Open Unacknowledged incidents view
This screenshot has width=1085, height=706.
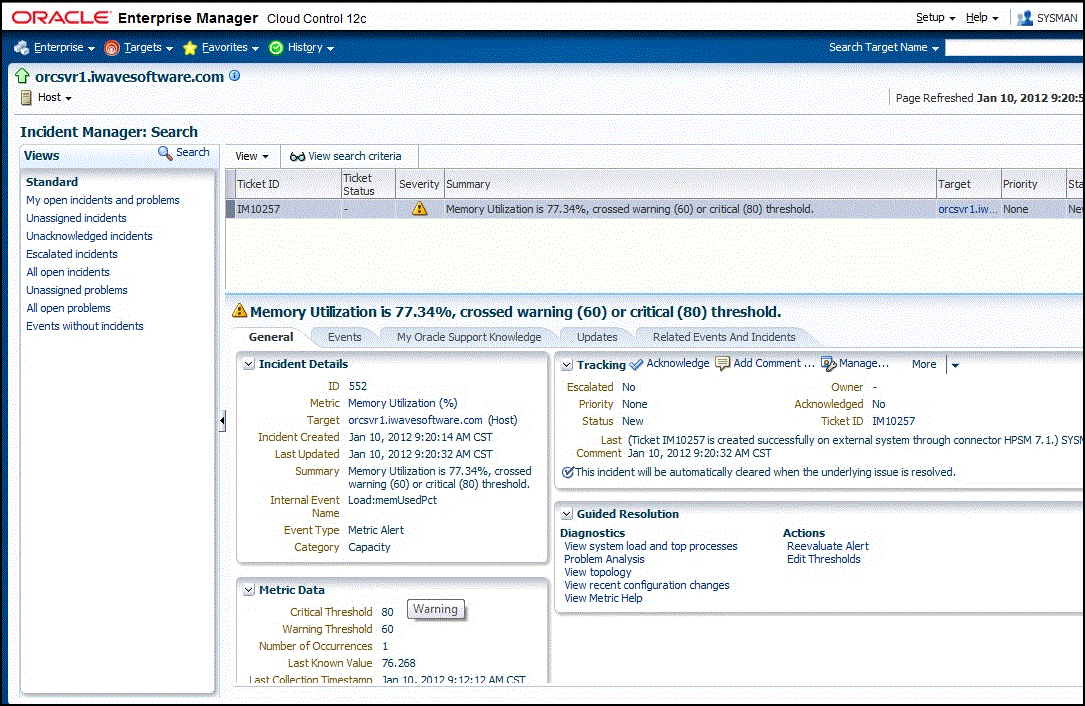click(89, 236)
